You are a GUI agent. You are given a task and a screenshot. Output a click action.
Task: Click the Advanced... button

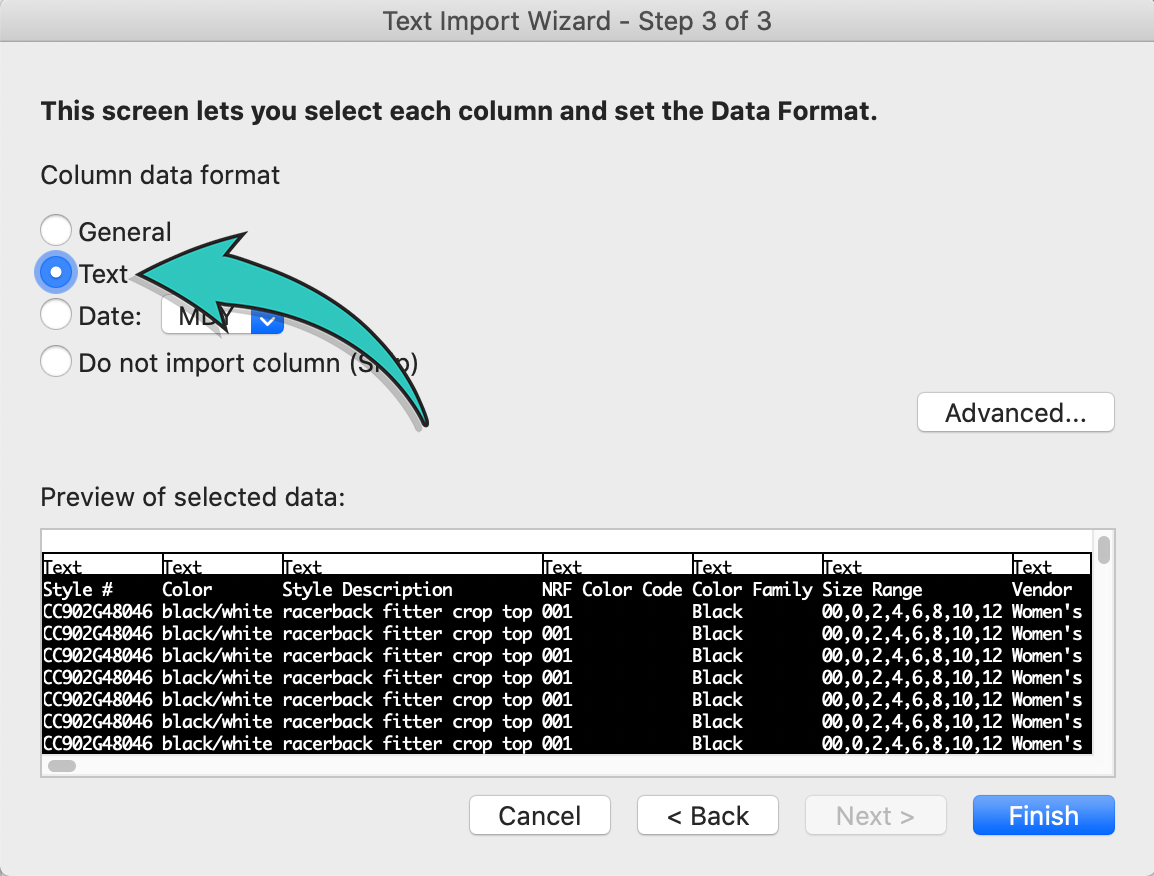1015,413
